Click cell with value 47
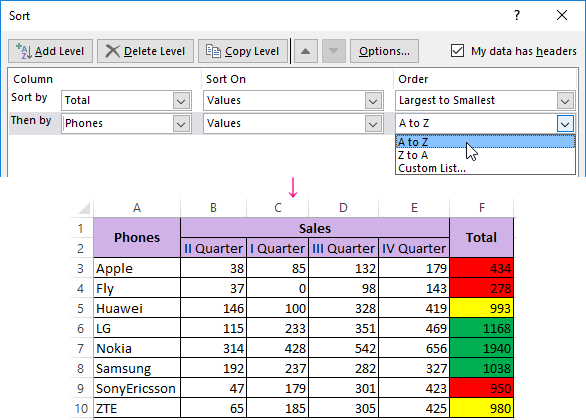The image size is (586, 420). click(213, 388)
